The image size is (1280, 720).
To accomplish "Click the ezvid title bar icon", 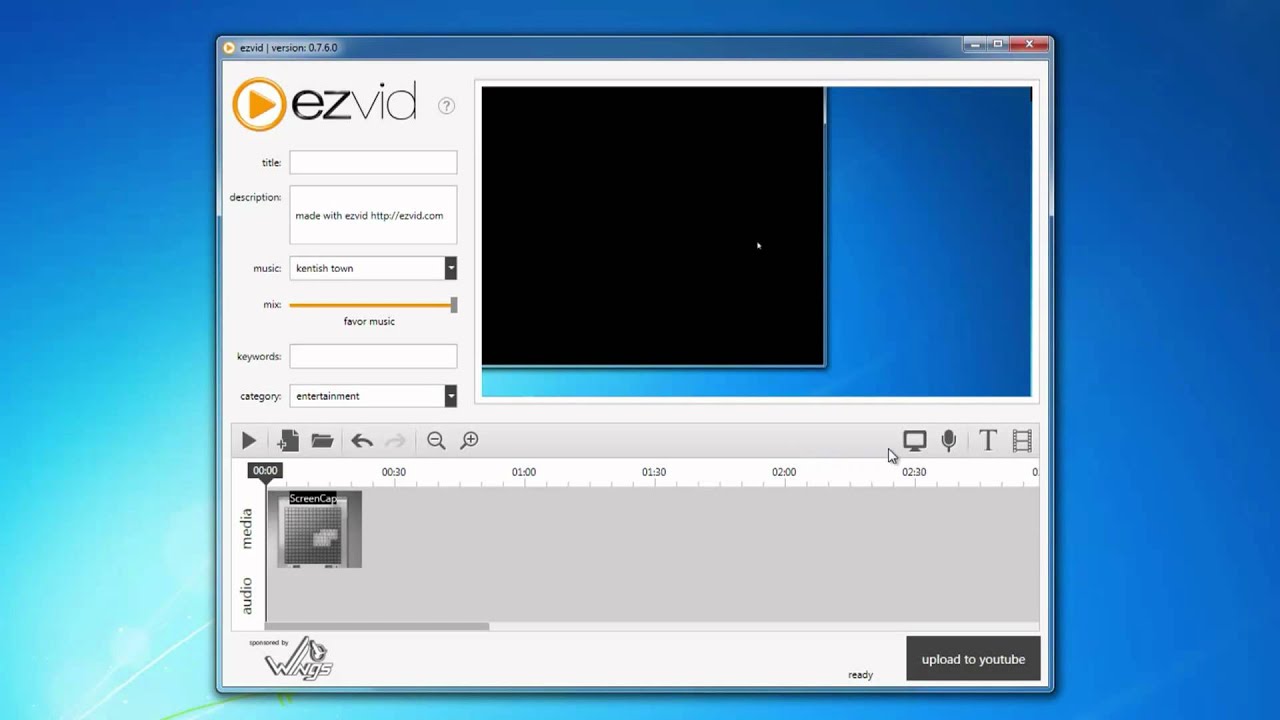I will point(229,47).
